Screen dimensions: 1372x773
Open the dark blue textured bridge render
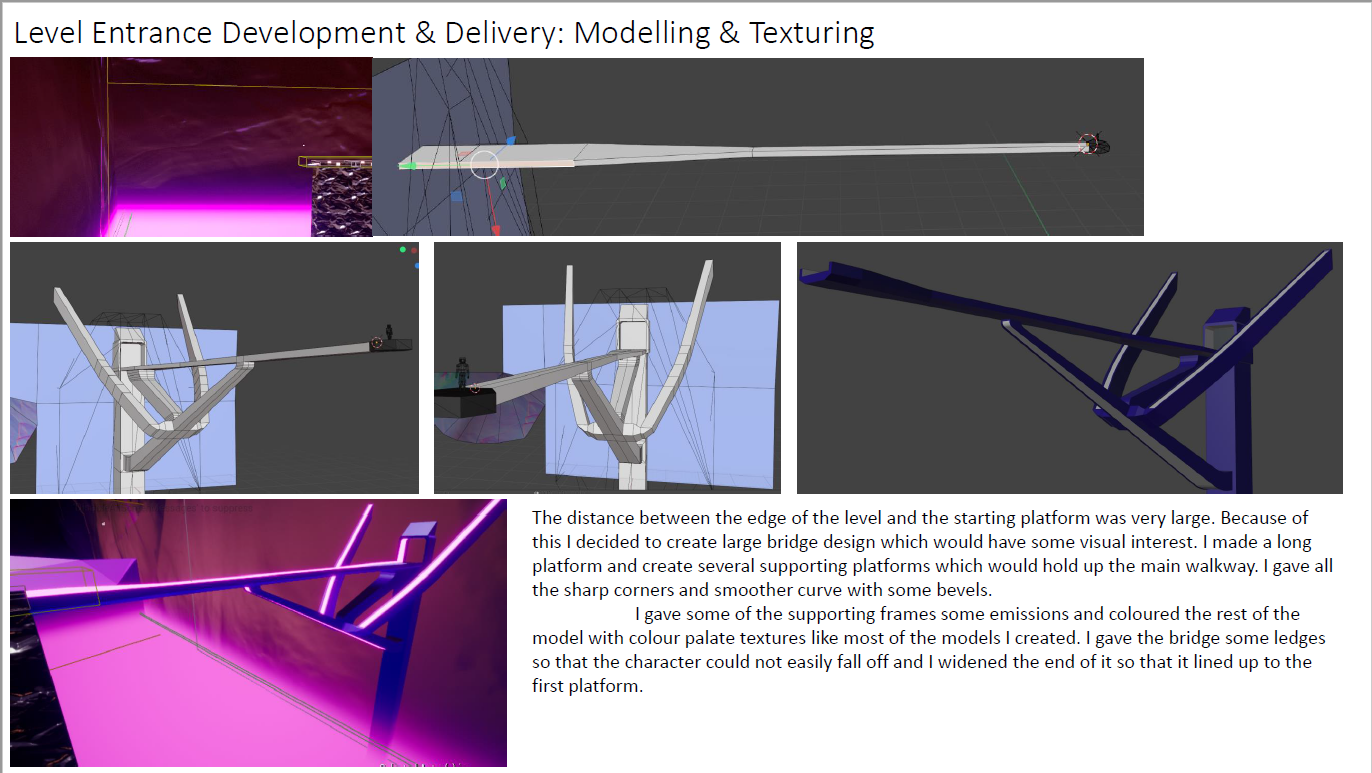pyautogui.click(x=1070, y=368)
